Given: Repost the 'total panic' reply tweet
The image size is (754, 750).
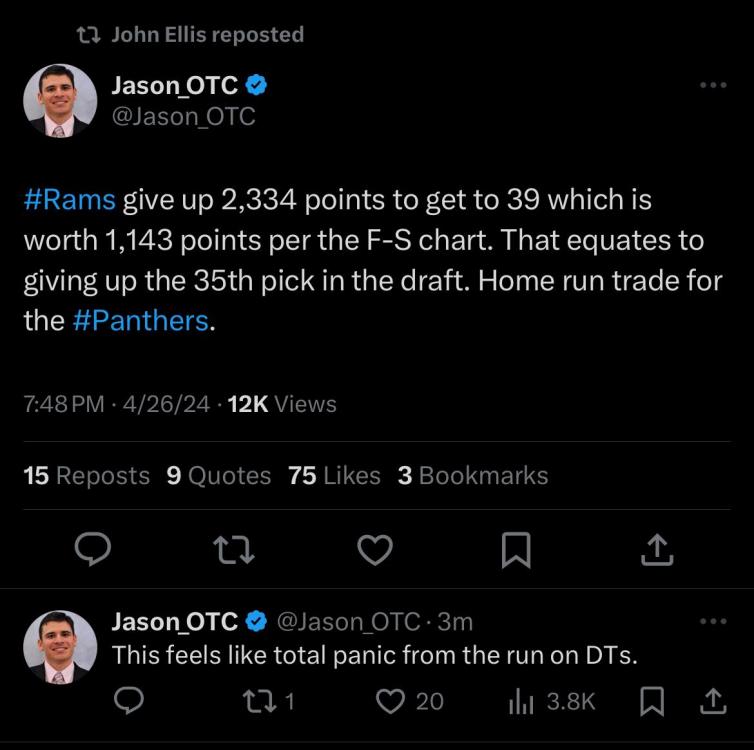Looking at the screenshot, I should [263, 701].
